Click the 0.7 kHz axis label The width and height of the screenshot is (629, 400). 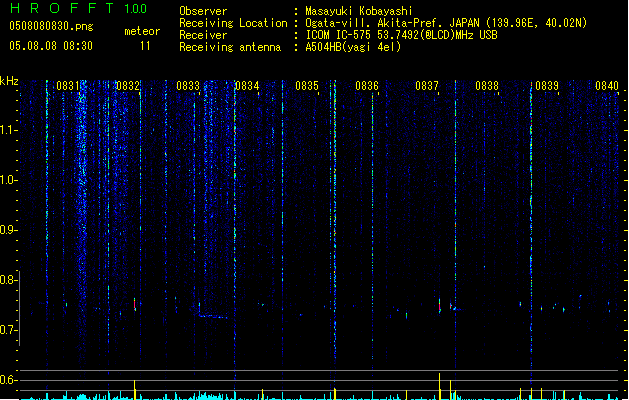point(8,330)
